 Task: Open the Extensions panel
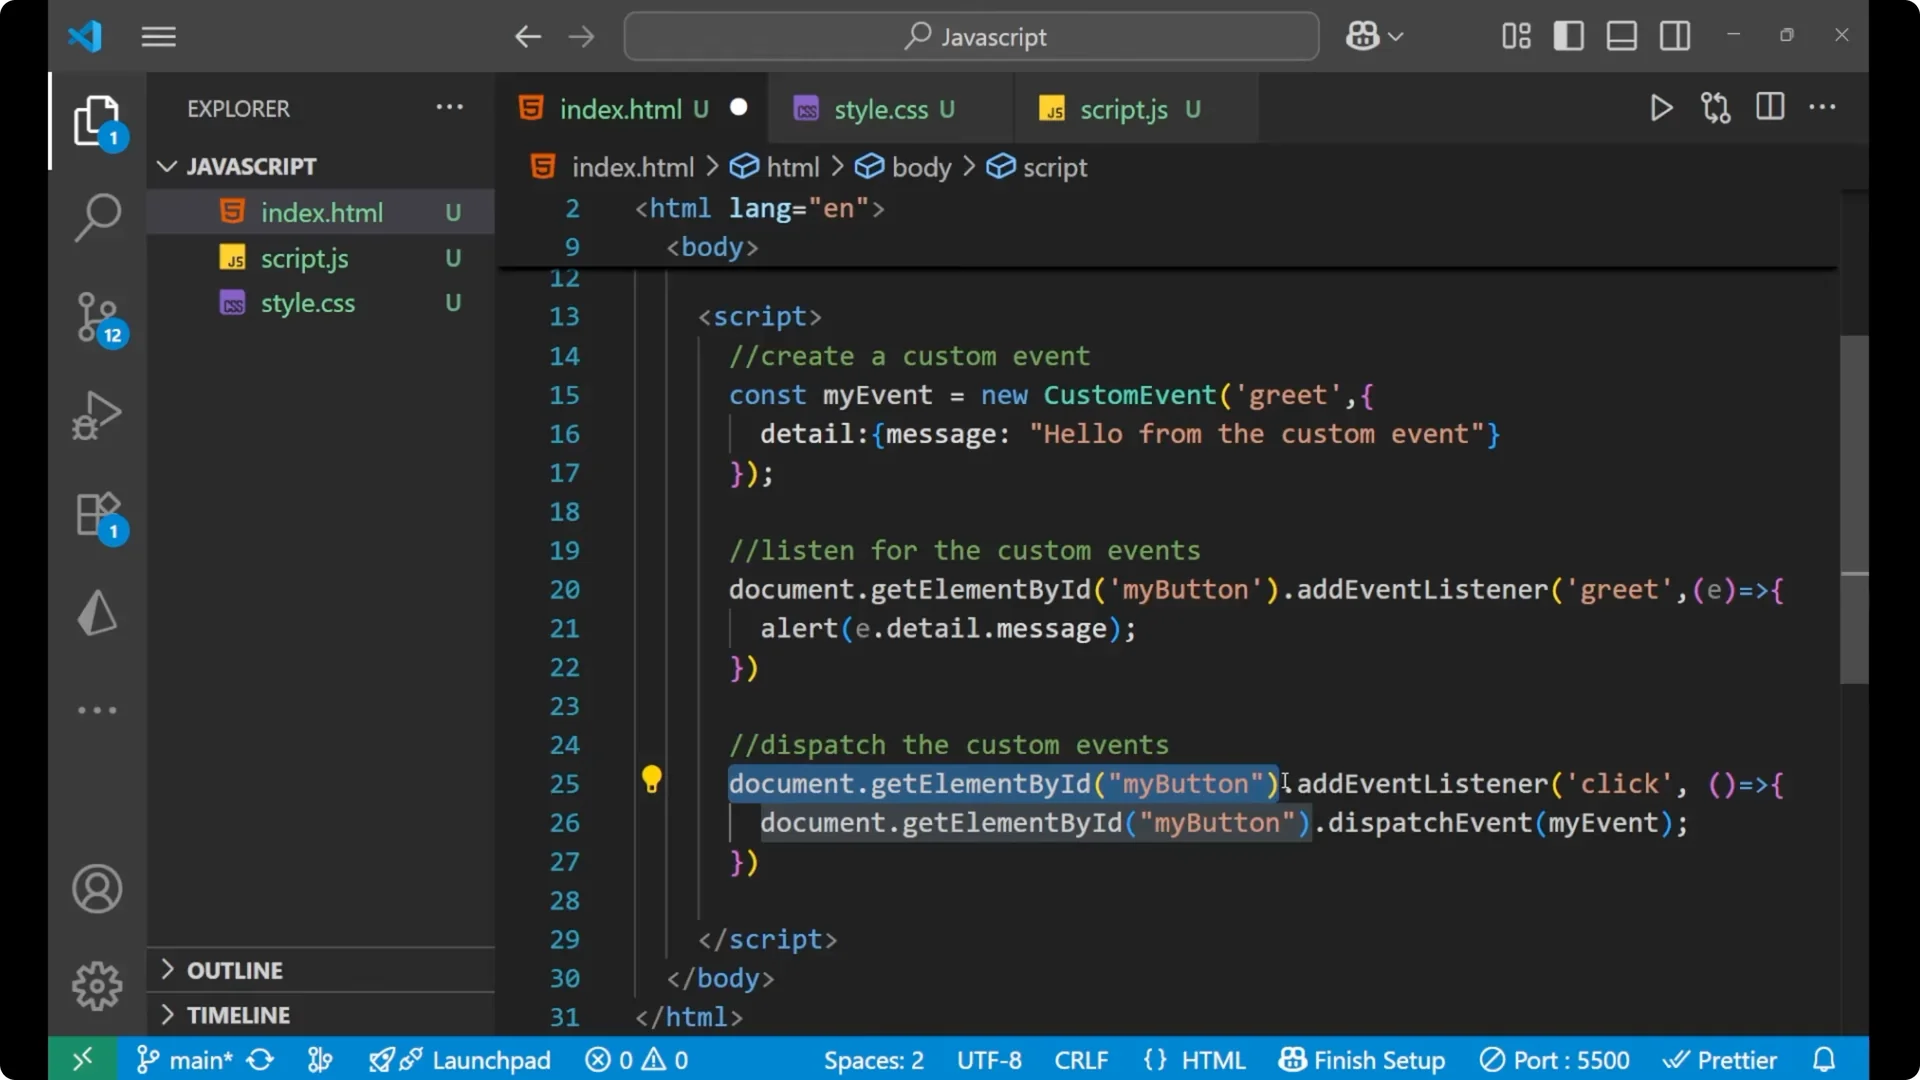[97, 515]
